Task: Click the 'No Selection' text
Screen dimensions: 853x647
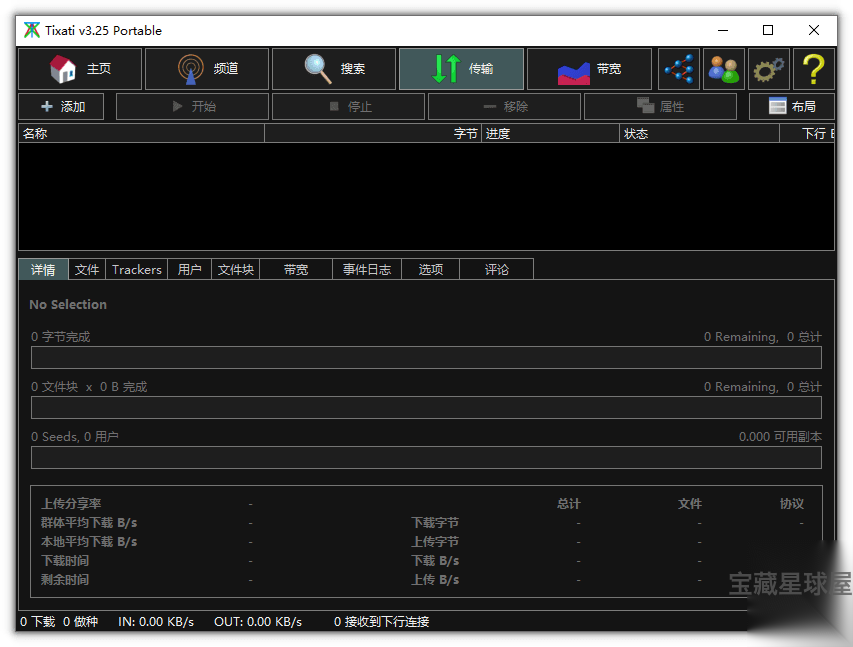Action: (x=68, y=305)
